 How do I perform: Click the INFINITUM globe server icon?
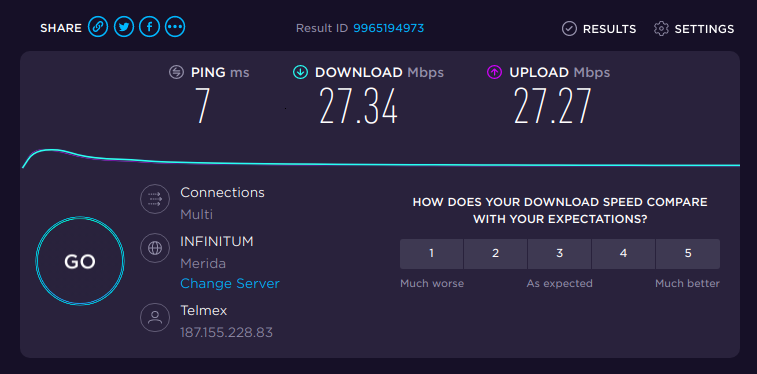point(155,248)
